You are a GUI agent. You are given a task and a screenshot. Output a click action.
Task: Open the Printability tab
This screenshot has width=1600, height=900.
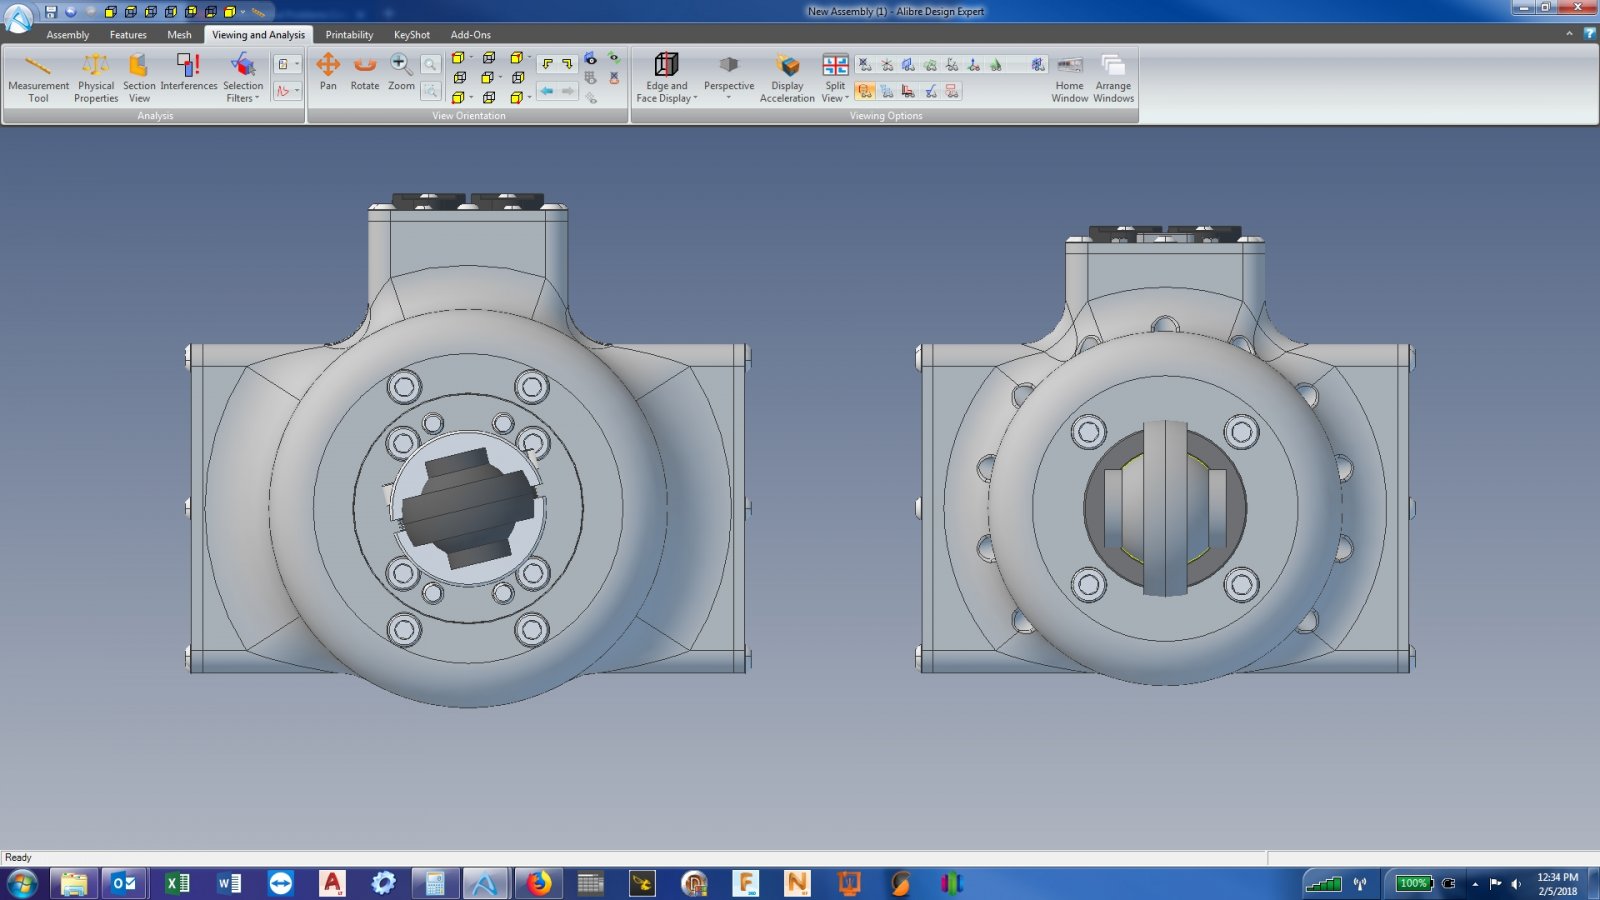[349, 35]
